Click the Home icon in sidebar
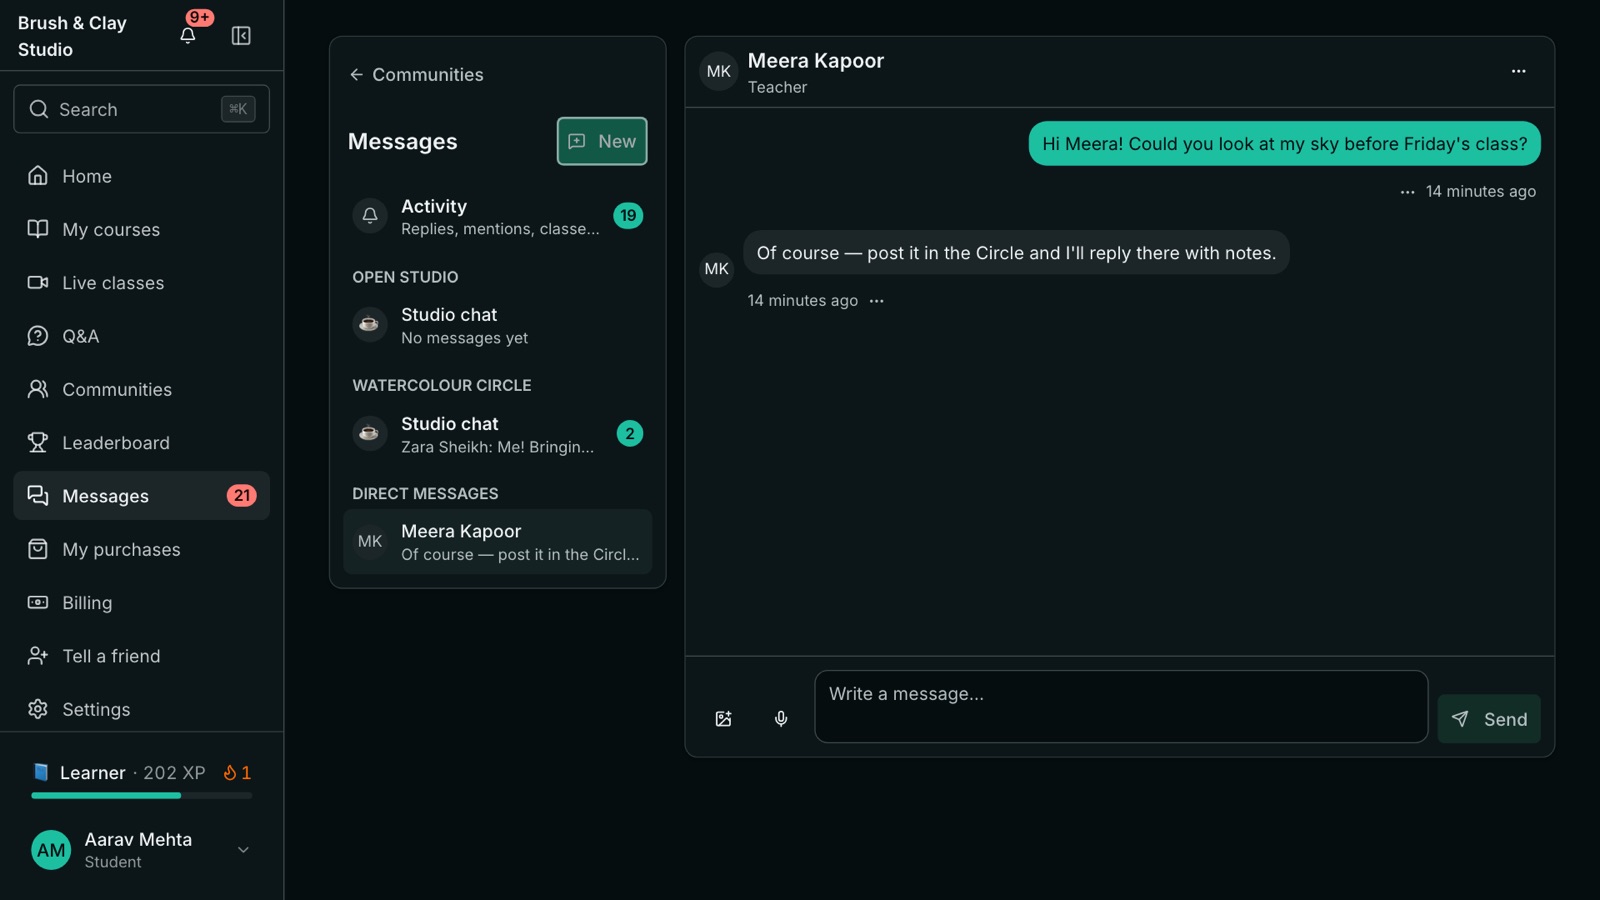The width and height of the screenshot is (1600, 900). coord(38,176)
